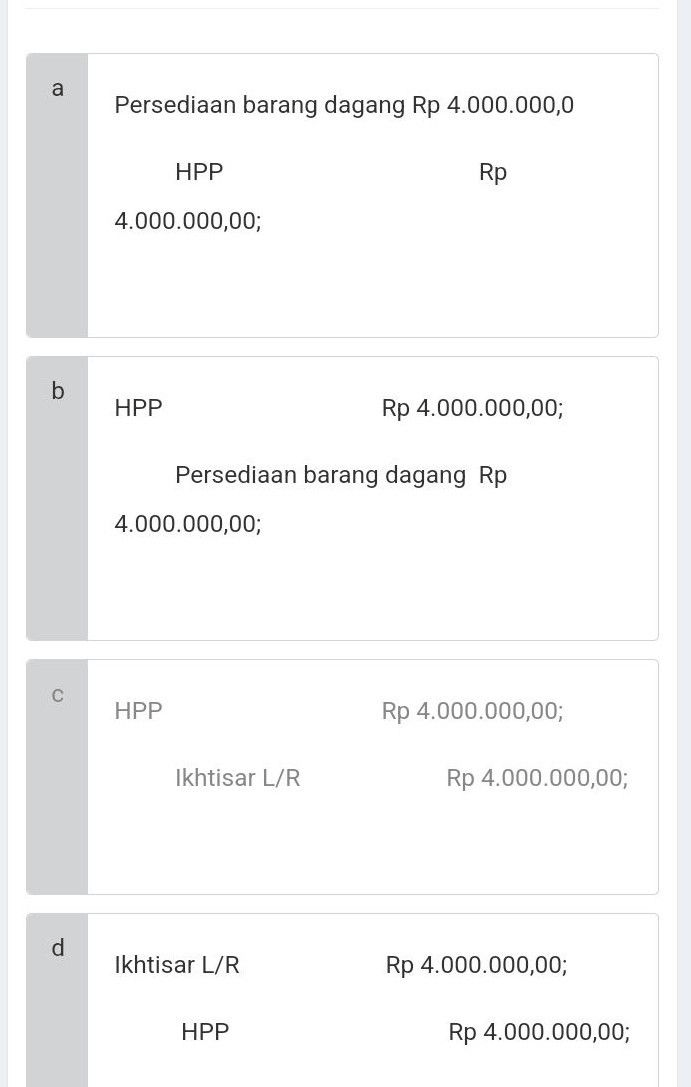This screenshot has width=691, height=1087.
Task: Select answer option a letter label
Action: [57, 89]
